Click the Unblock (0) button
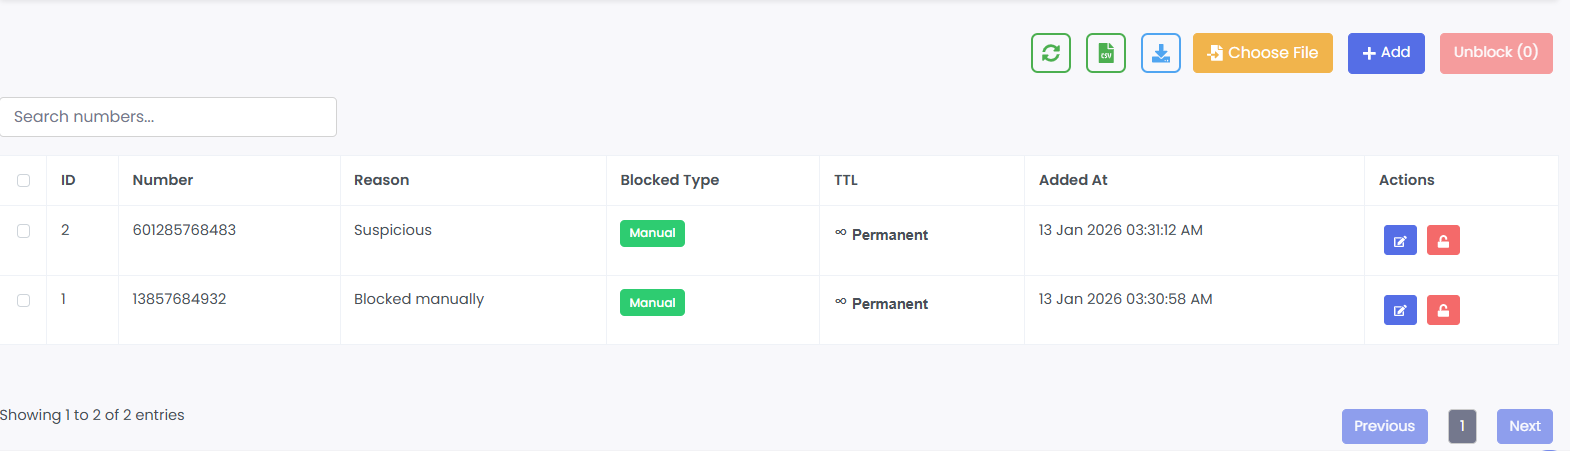1570x451 pixels. (x=1496, y=53)
